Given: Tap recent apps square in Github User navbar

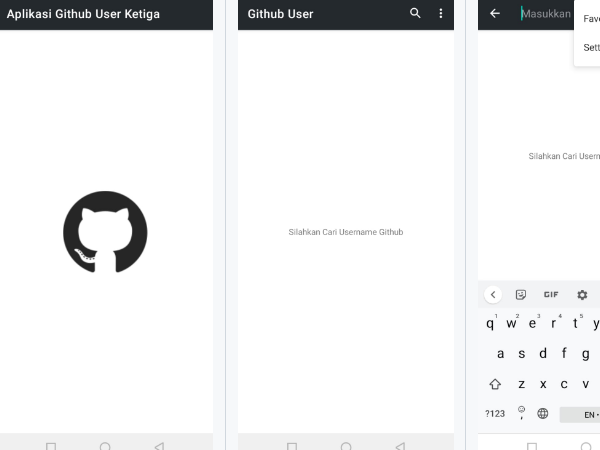Looking at the screenshot, I should click(292, 446).
